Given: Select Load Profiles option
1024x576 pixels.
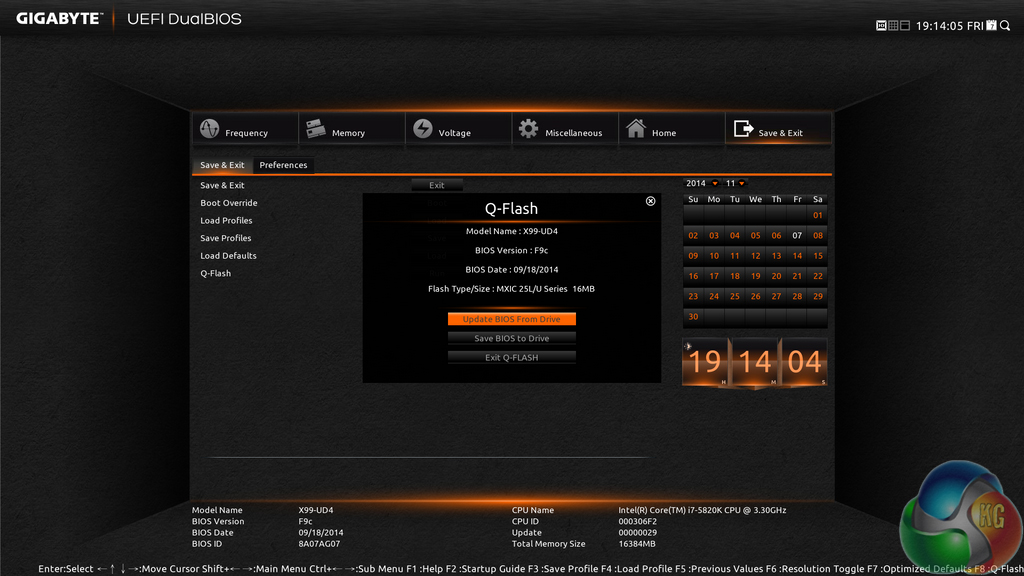Looking at the screenshot, I should (226, 221).
